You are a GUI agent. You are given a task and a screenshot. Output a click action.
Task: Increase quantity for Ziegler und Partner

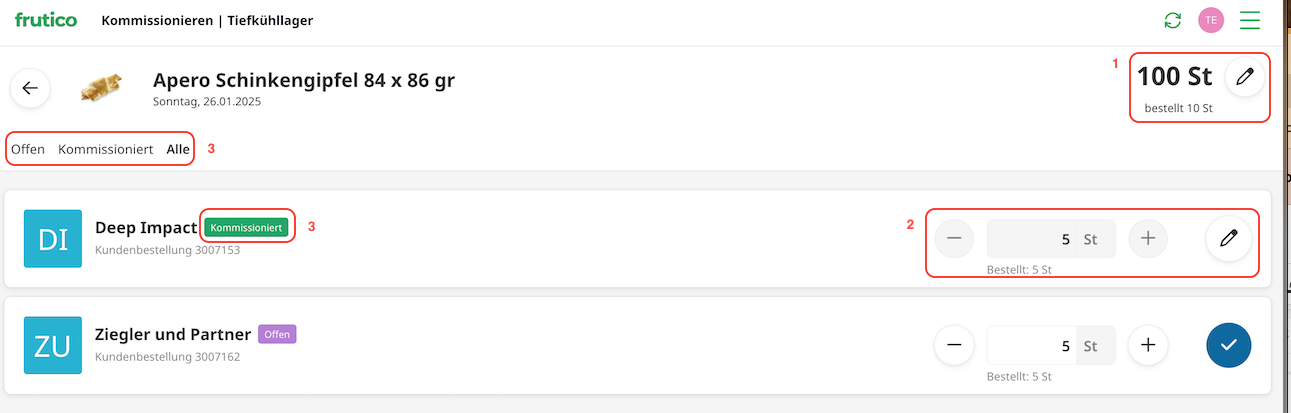1148,345
